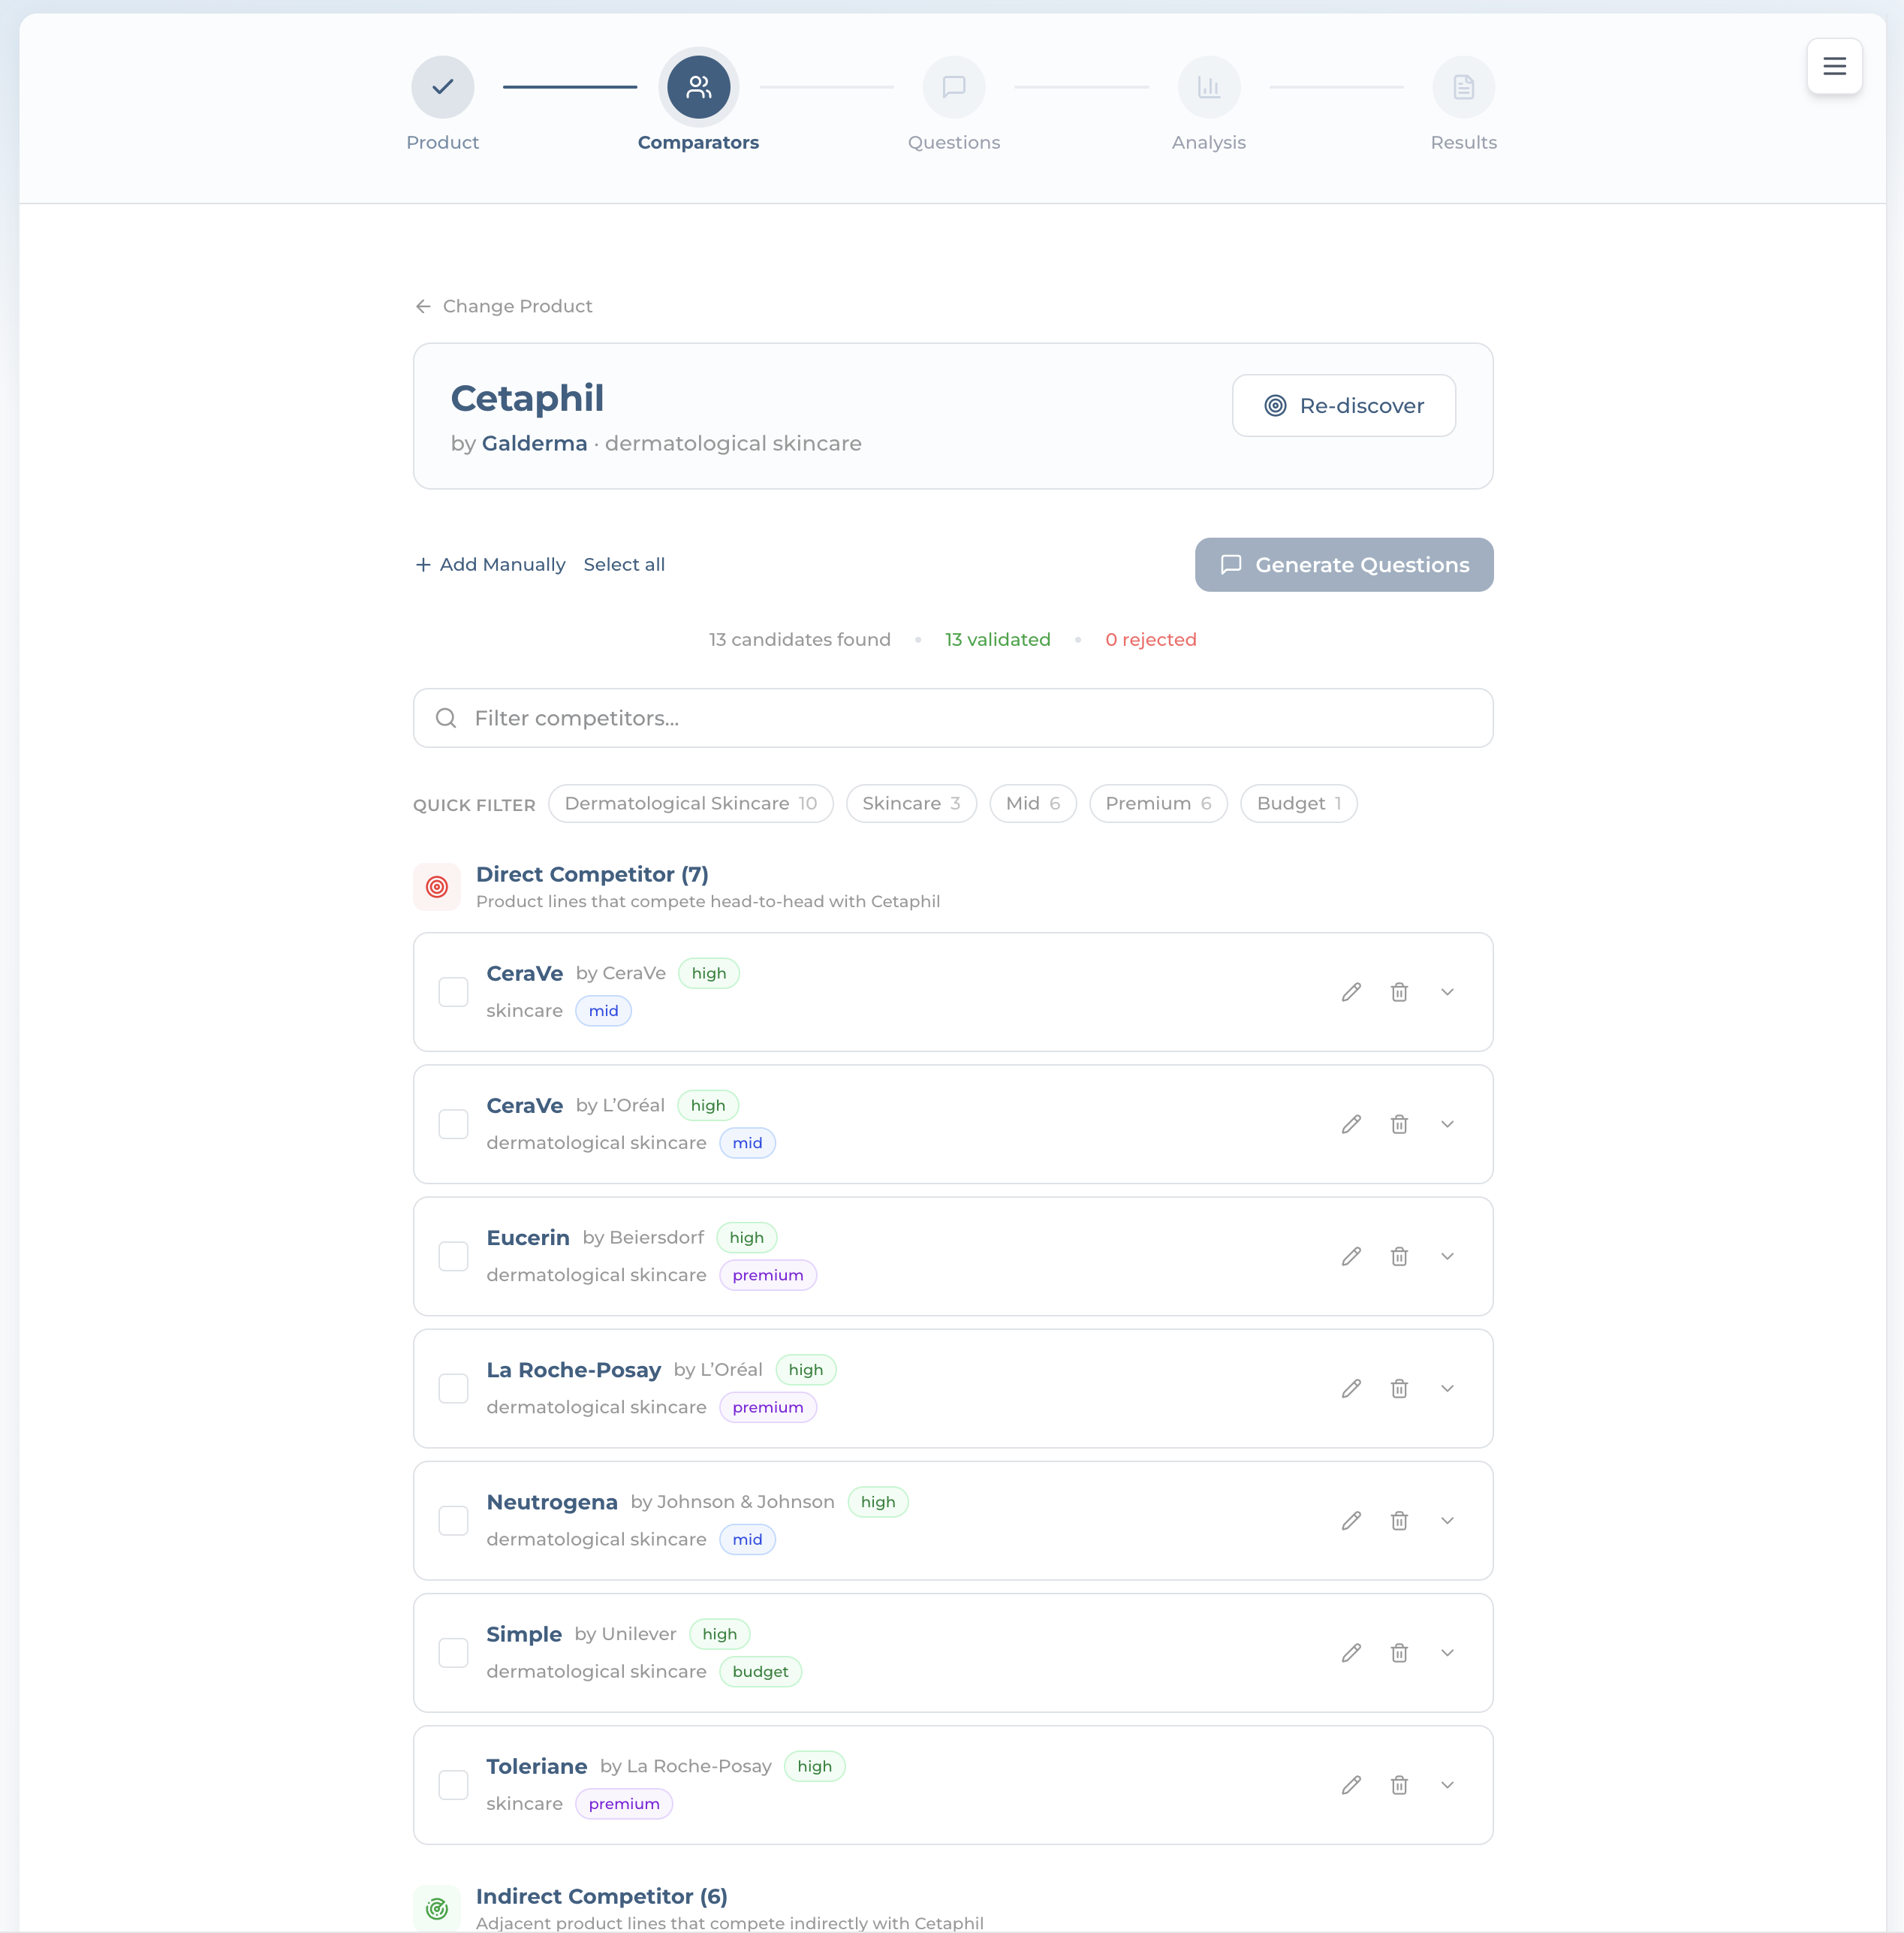Click Add Manually
This screenshot has width=1904, height=1933.
(490, 565)
